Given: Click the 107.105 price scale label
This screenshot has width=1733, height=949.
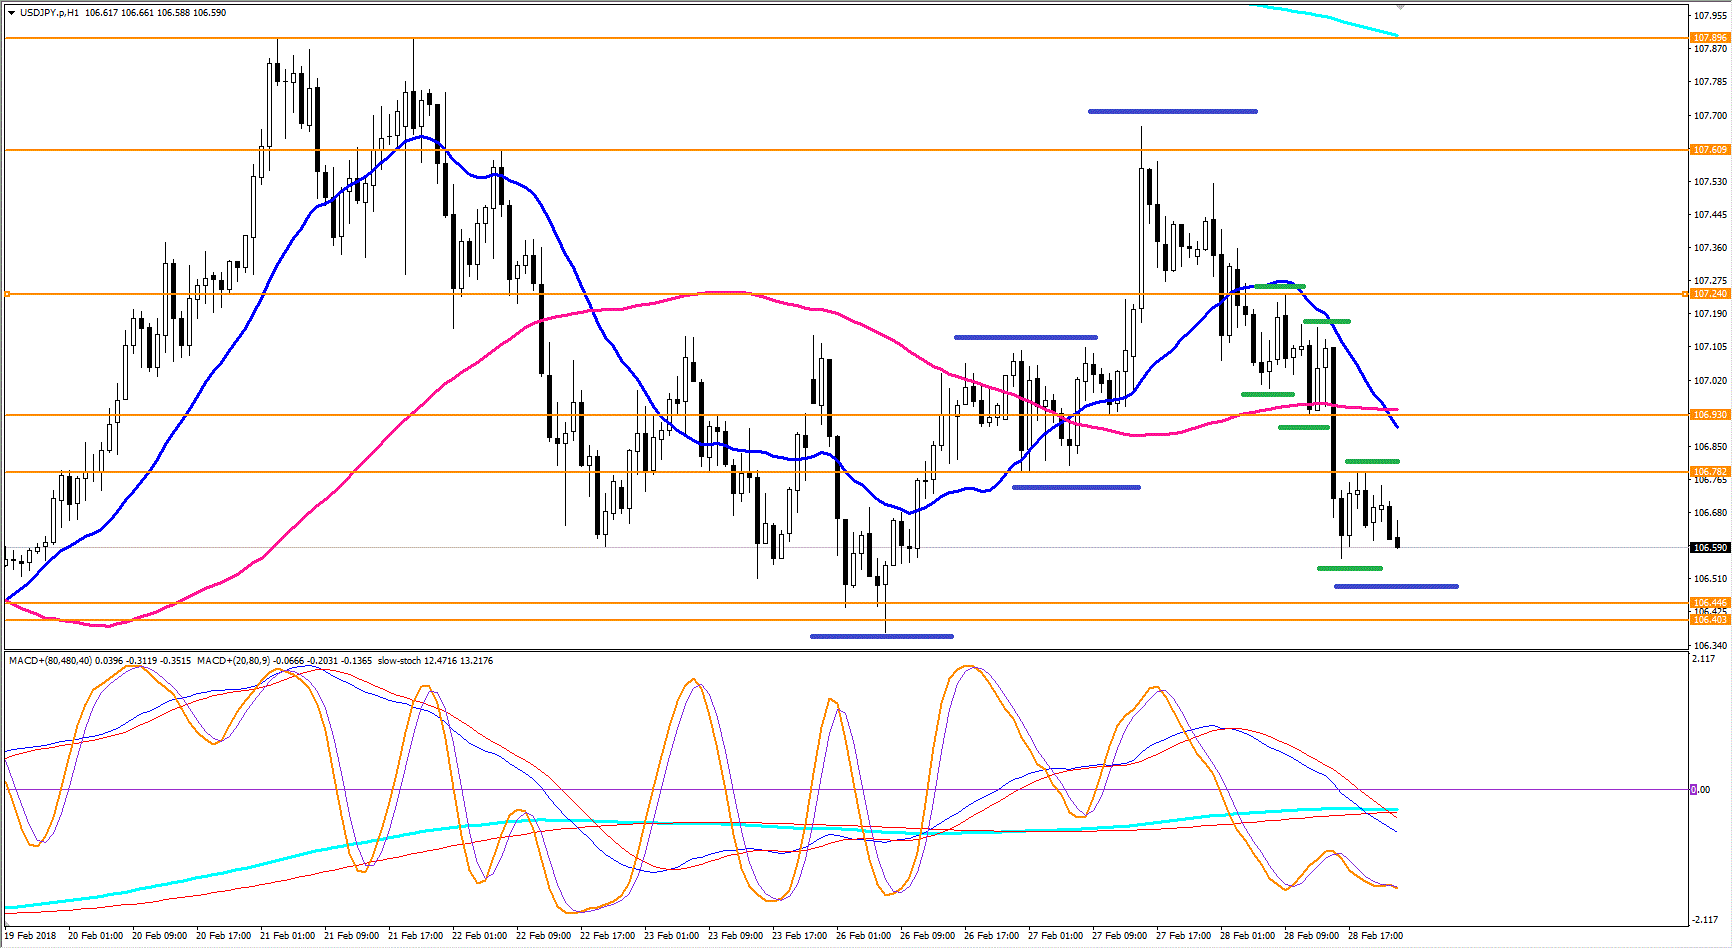Looking at the screenshot, I should tap(1710, 347).
